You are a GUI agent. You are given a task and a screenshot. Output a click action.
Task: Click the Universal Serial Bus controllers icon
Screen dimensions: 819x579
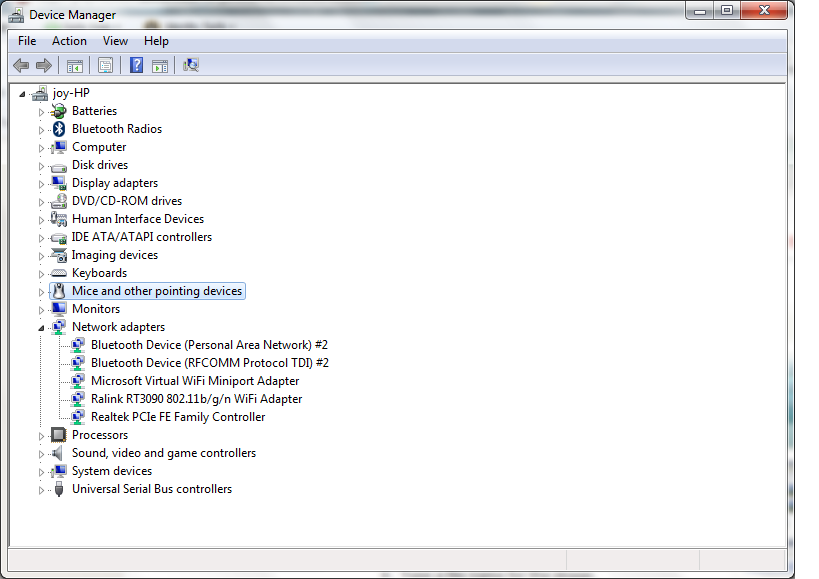pos(59,489)
